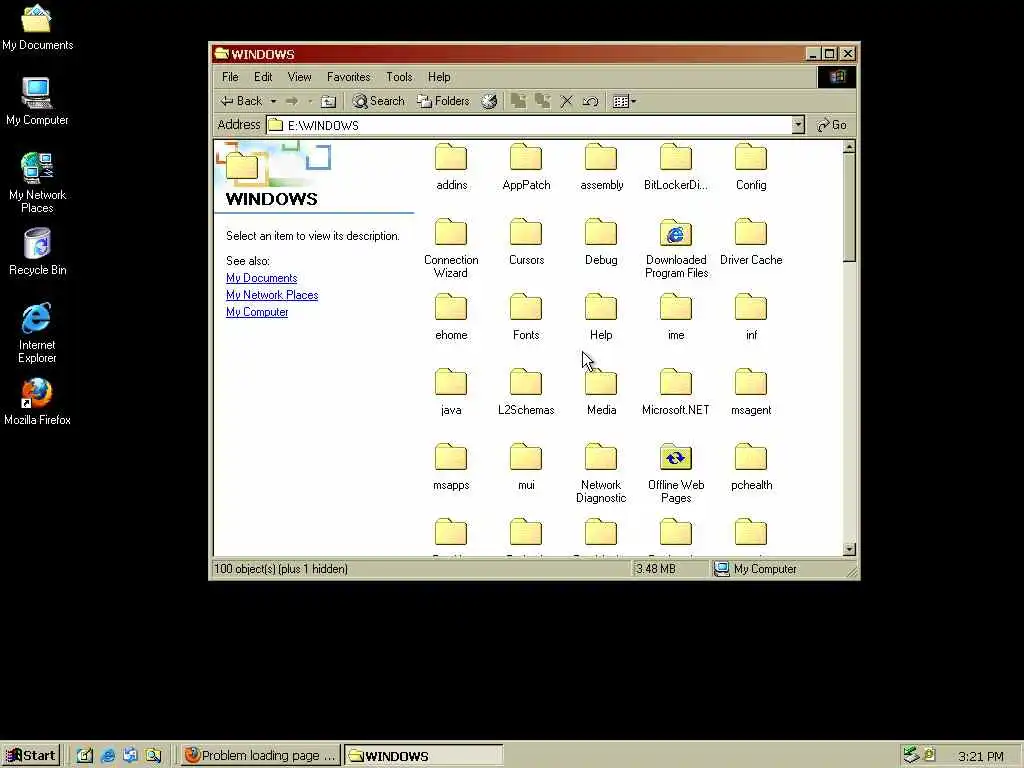Select the My Network Places desktop icon

[37, 183]
